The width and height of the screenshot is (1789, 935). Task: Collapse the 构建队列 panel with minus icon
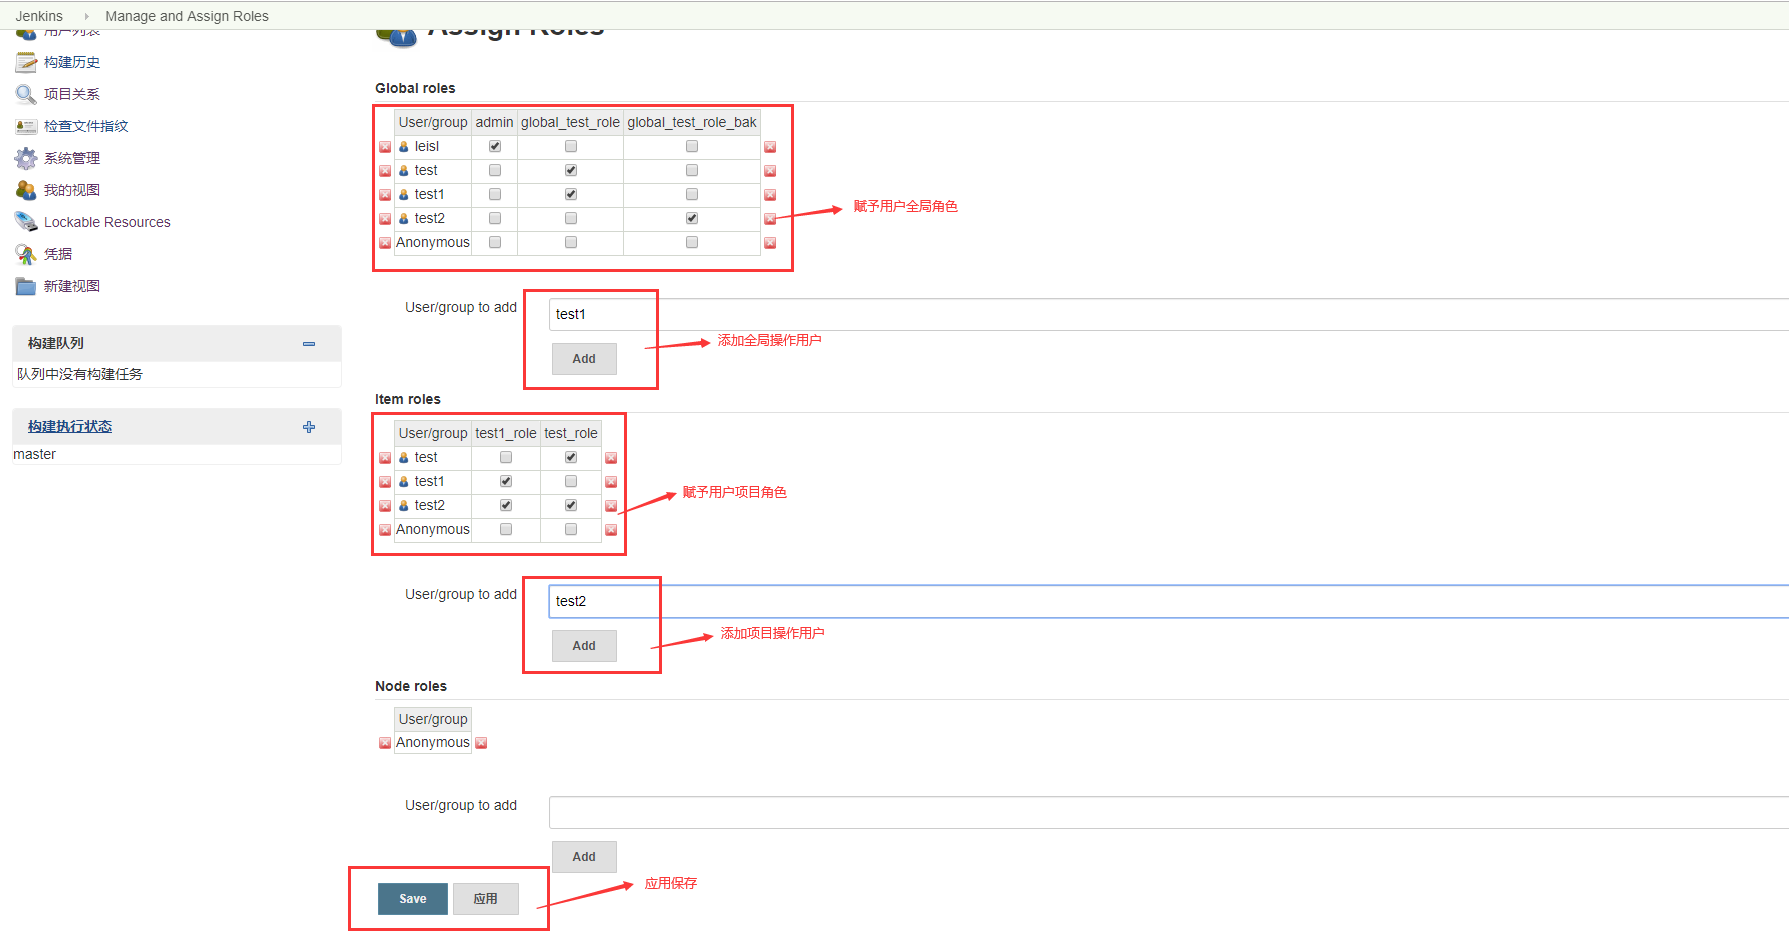pyautogui.click(x=309, y=343)
